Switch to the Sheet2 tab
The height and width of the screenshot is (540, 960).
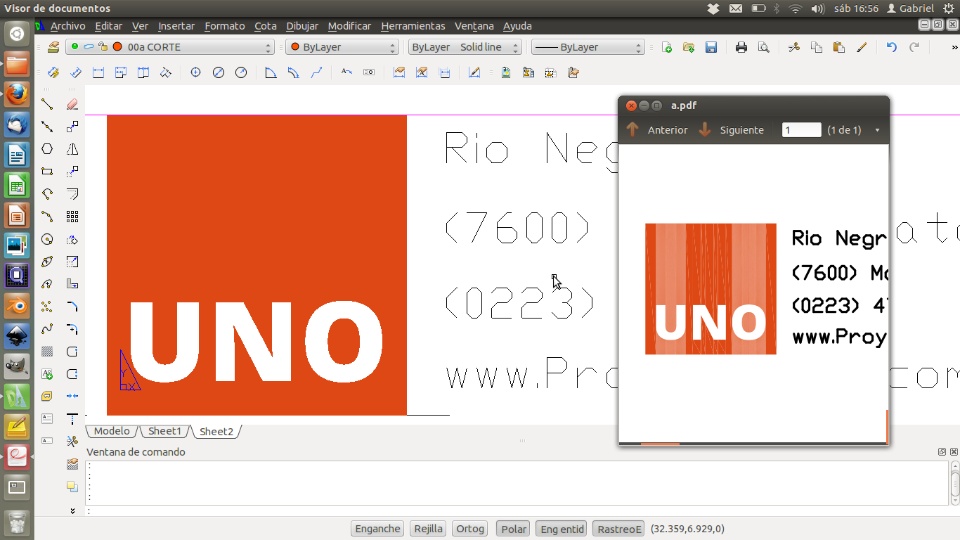pos(216,431)
